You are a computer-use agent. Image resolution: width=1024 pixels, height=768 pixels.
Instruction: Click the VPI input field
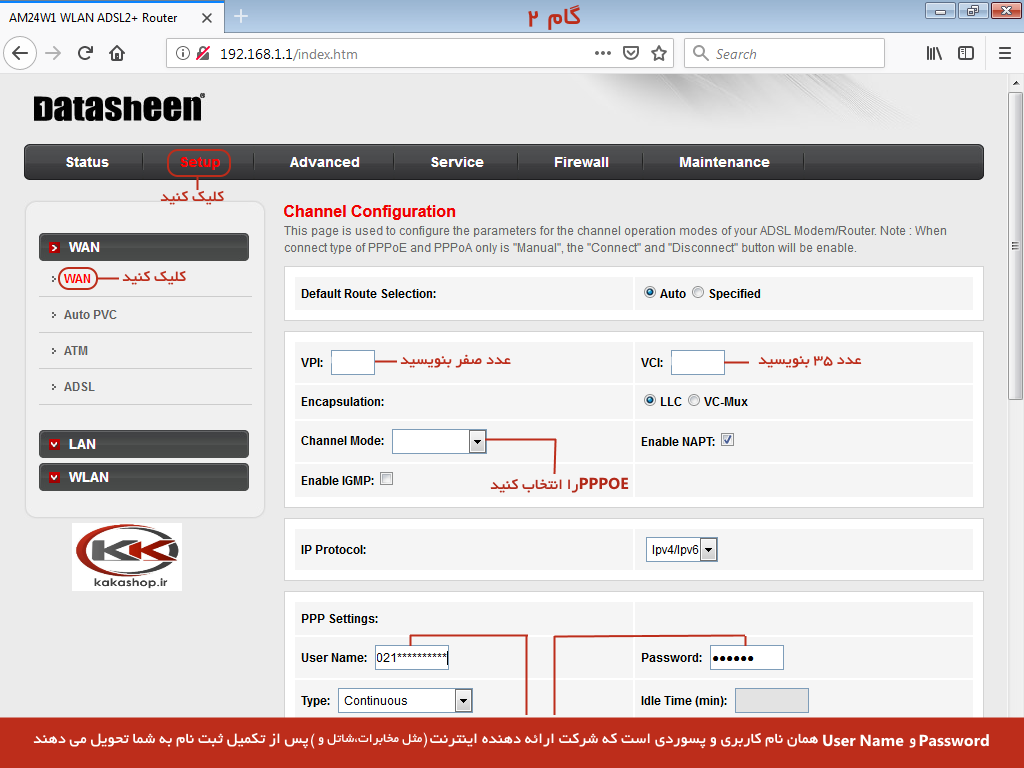point(352,362)
